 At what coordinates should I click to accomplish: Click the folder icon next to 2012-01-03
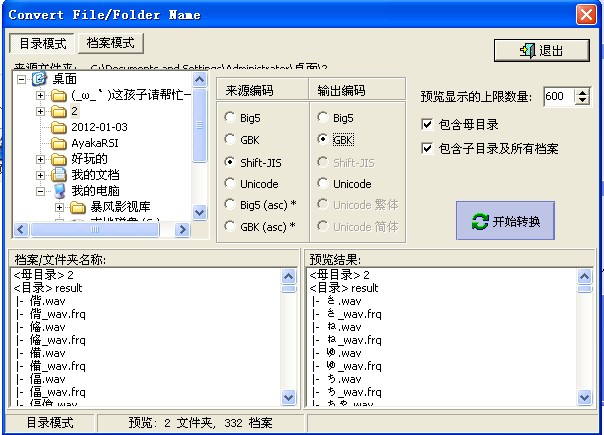point(59,127)
